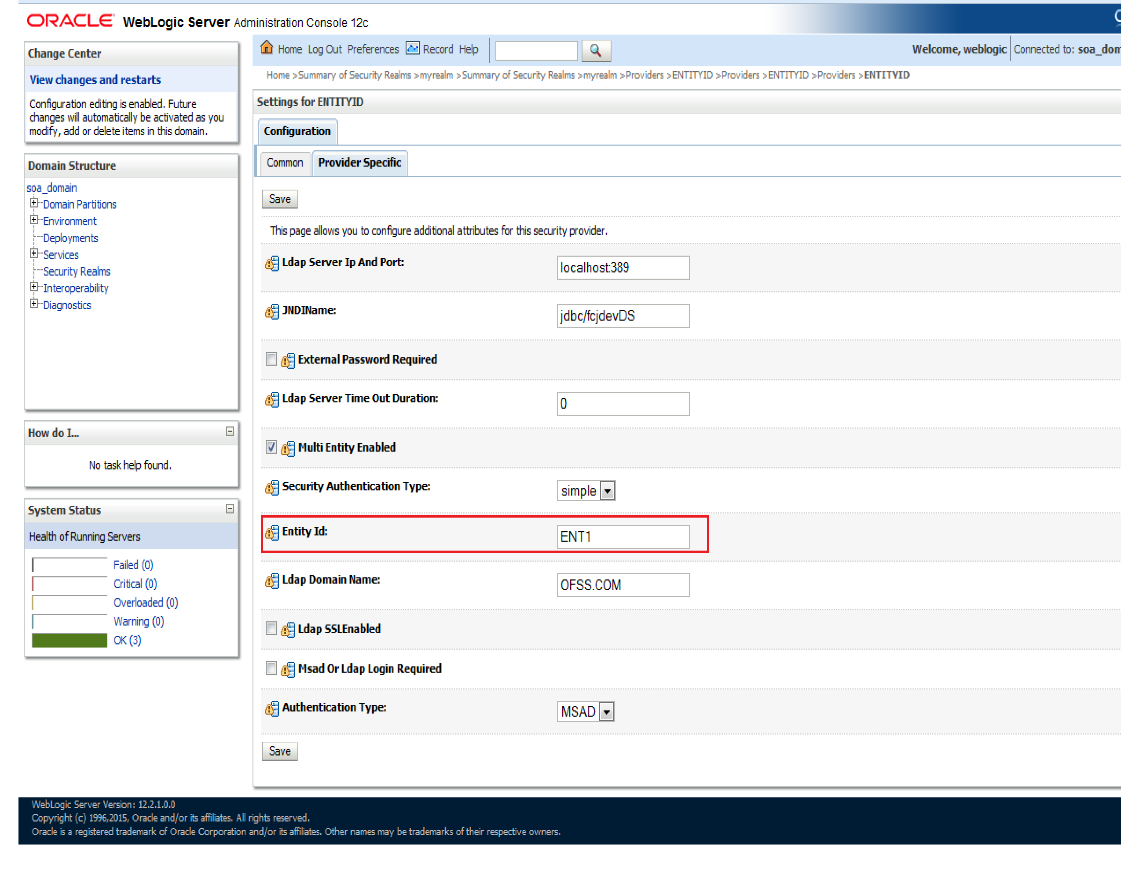Viewport: 1121px width, 877px height.
Task: Click Log Out in toolbar
Action: pos(325,49)
